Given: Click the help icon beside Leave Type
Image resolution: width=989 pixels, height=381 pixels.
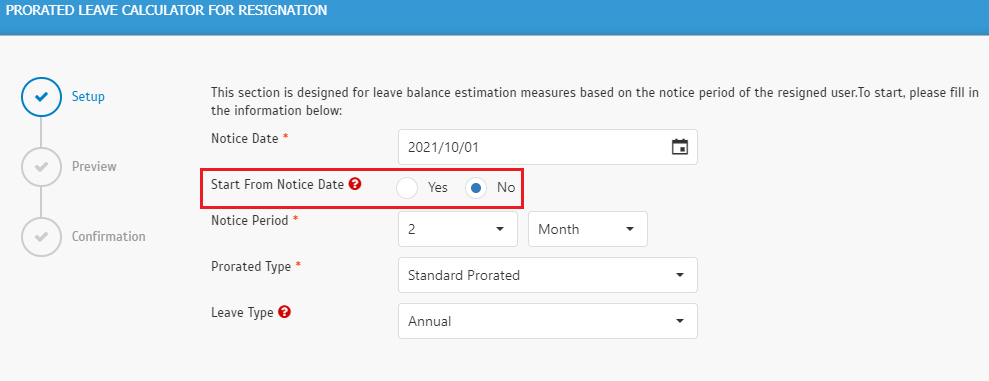Looking at the screenshot, I should [284, 312].
